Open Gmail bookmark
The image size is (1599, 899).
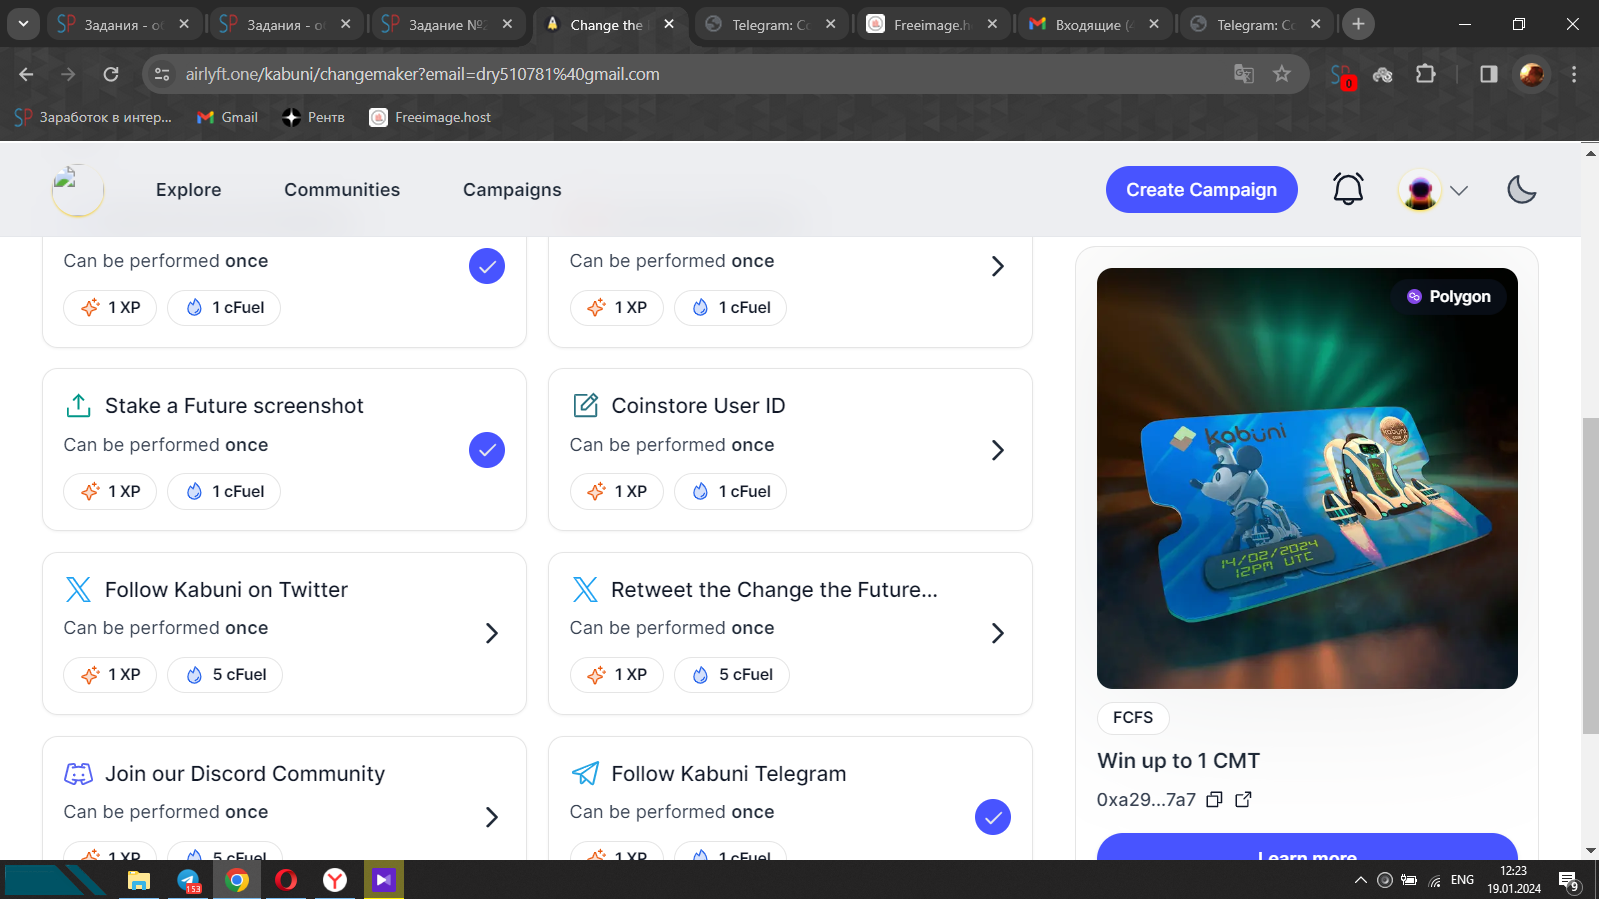227,117
